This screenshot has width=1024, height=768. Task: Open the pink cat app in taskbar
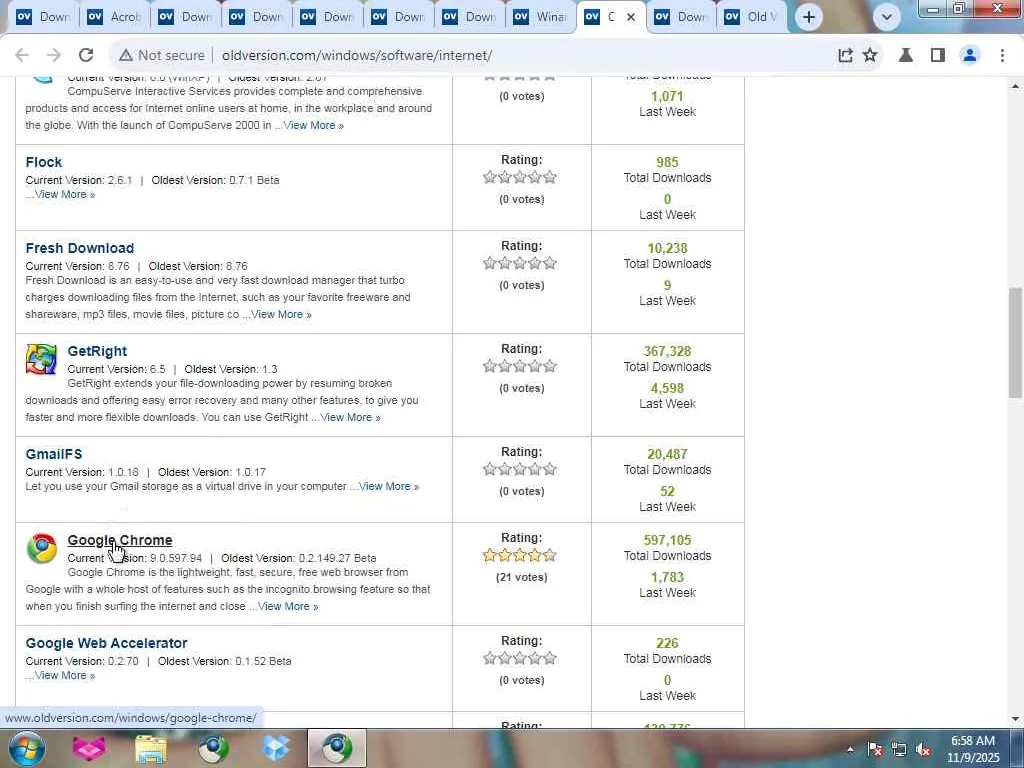pyautogui.click(x=89, y=748)
